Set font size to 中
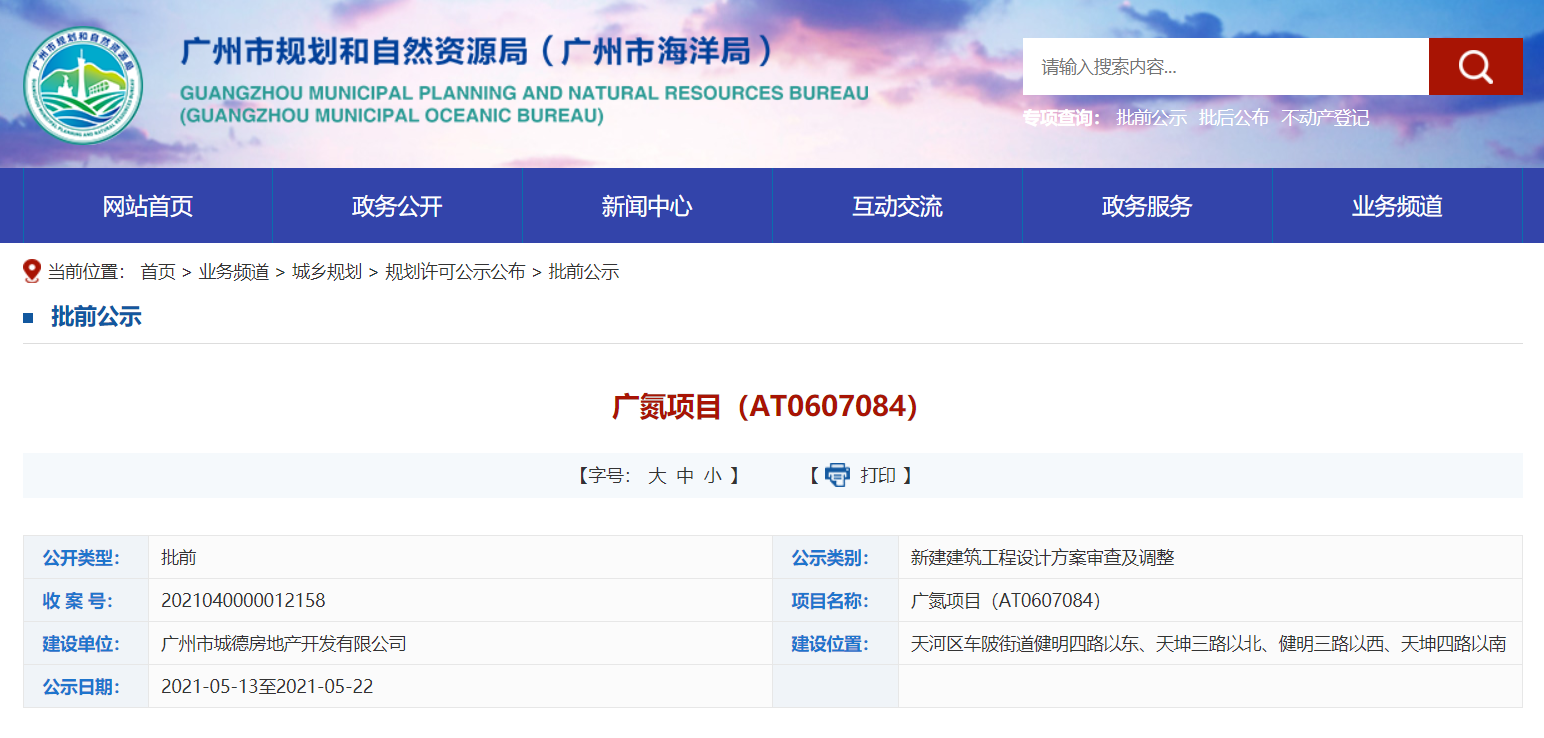1544x738 pixels. click(x=685, y=476)
